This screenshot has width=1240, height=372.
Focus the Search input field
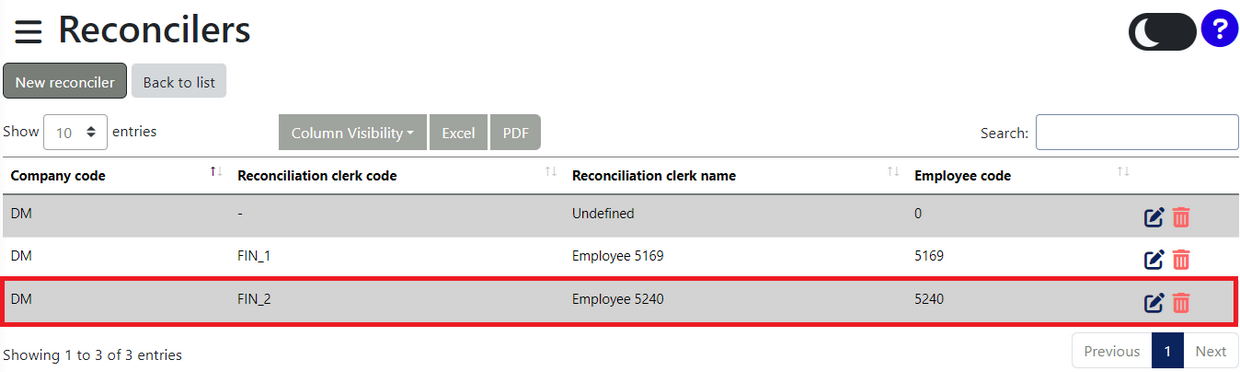pos(1137,132)
